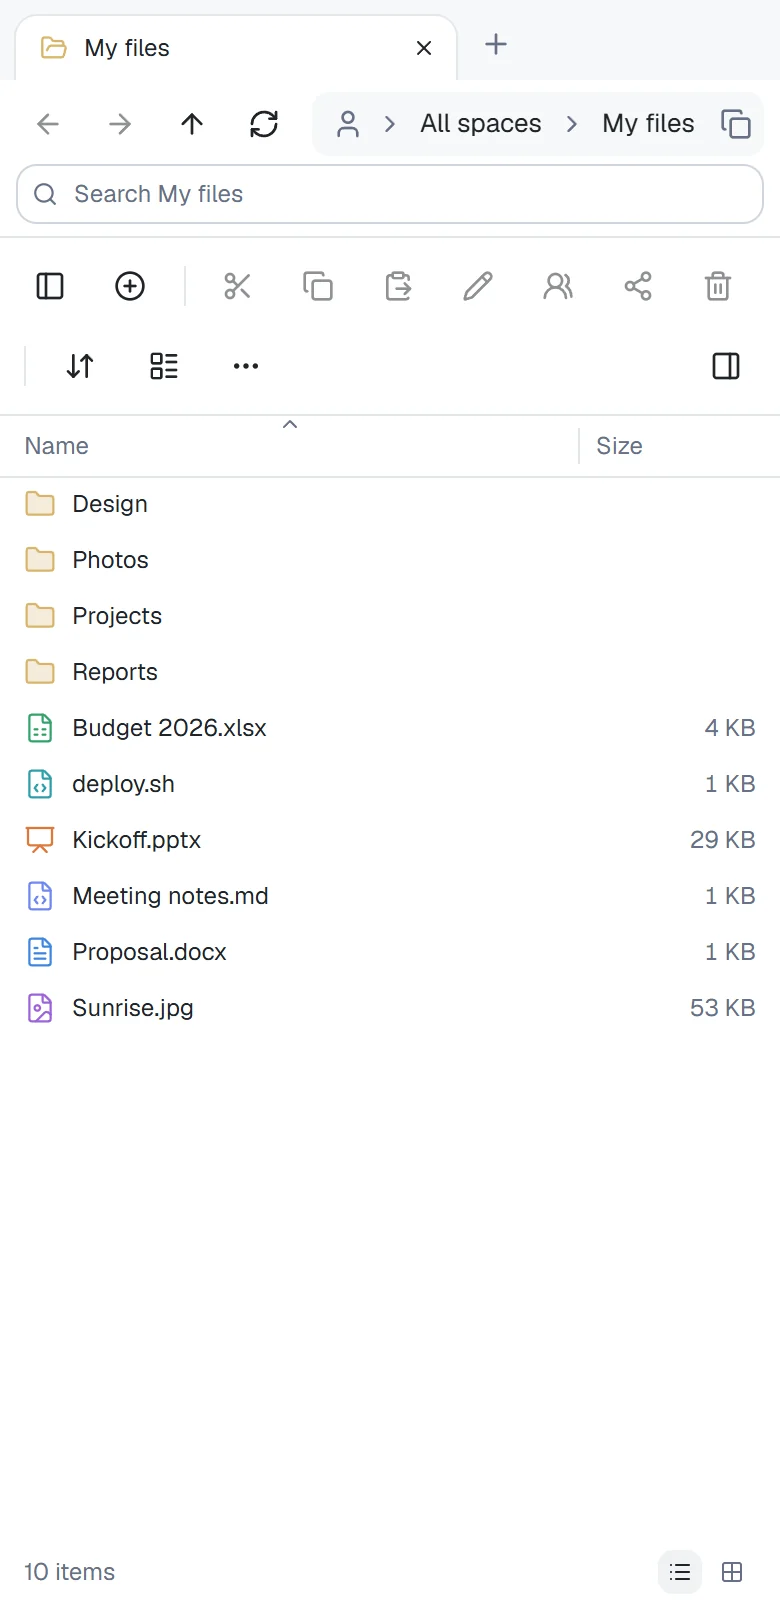Click the Kickoff.pptx presentation icon
780x1600 pixels.
tap(40, 840)
